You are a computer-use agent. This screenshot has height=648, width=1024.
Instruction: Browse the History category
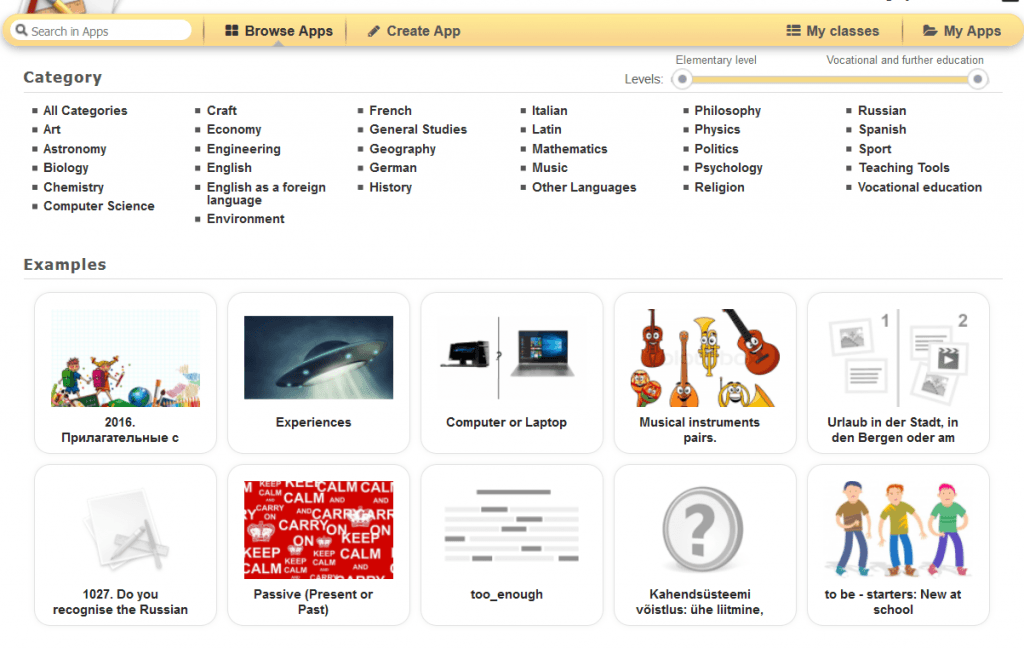[391, 187]
